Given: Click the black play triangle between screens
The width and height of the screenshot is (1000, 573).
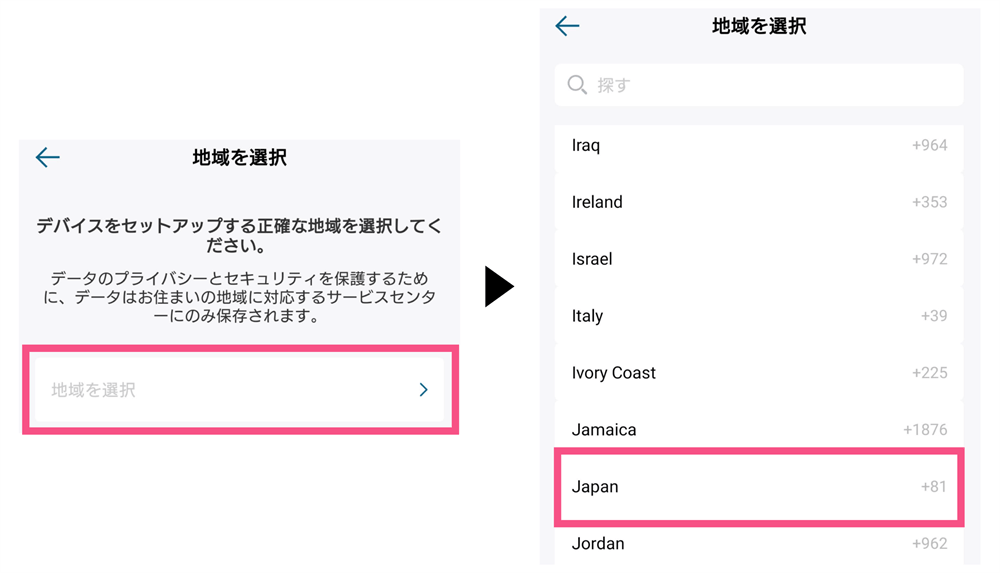Looking at the screenshot, I should (x=499, y=286).
